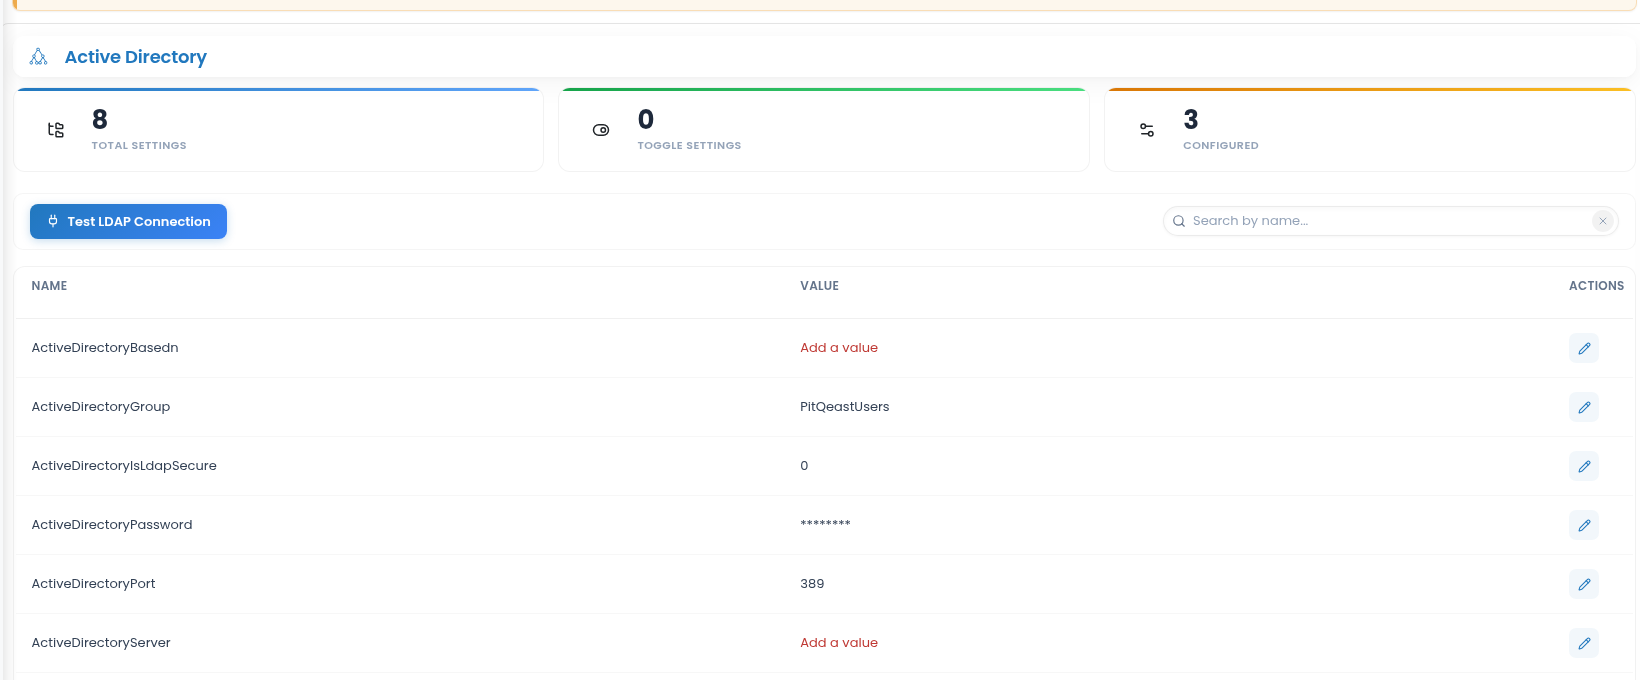
Task: Click the Configured sliders icon
Action: click(1147, 130)
